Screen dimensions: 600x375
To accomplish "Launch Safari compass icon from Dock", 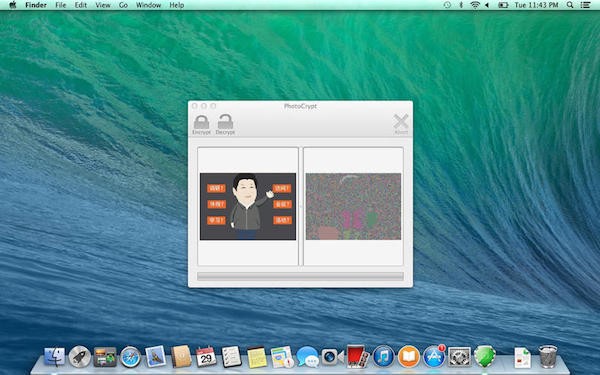I will click(x=130, y=357).
